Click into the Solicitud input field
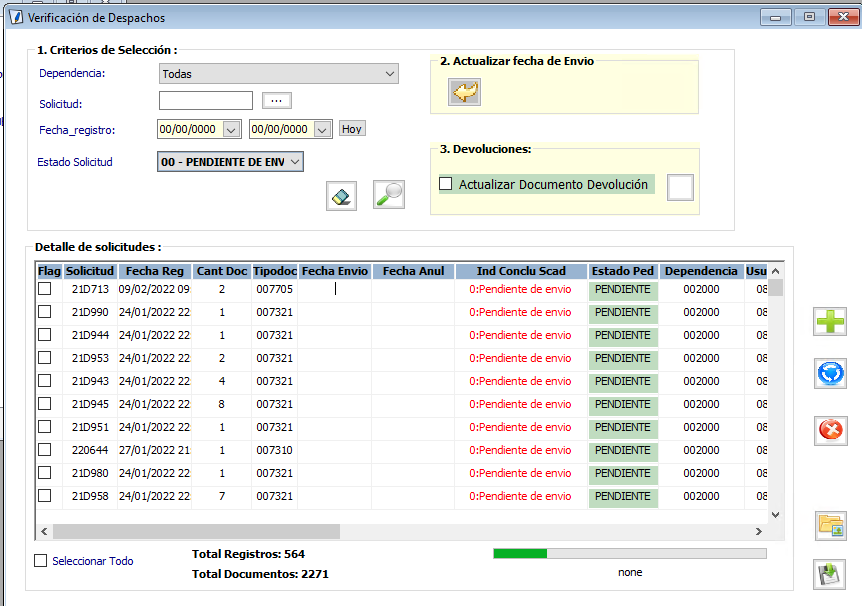862x606 pixels. (x=206, y=101)
